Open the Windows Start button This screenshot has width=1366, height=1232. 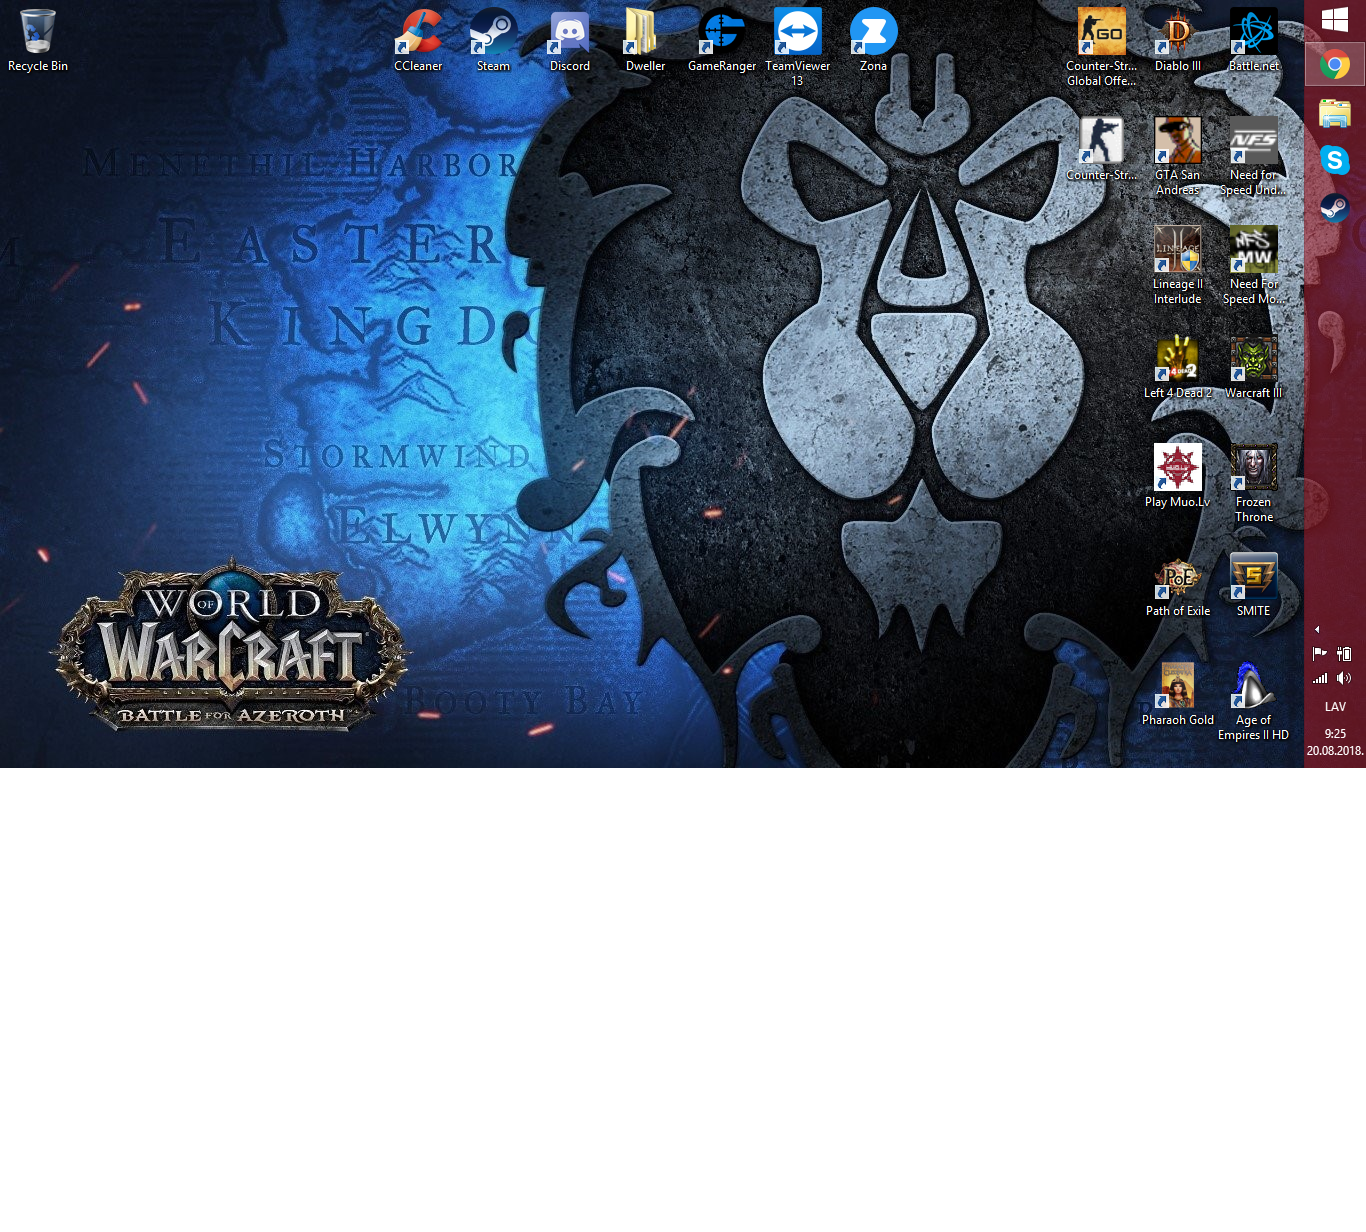click(x=1335, y=20)
